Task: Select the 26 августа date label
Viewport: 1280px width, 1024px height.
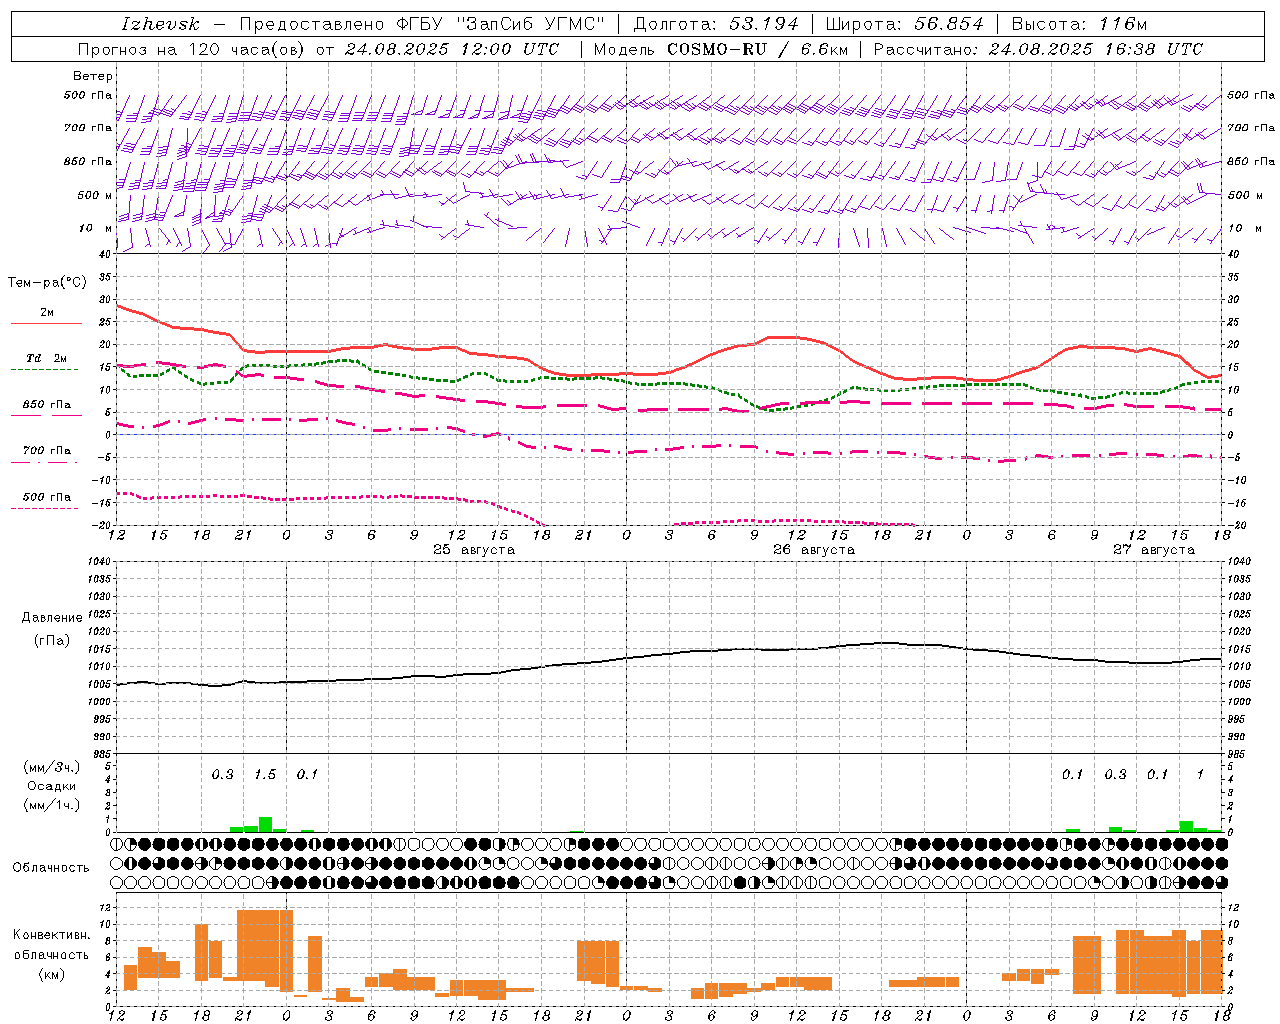Action: tap(814, 550)
